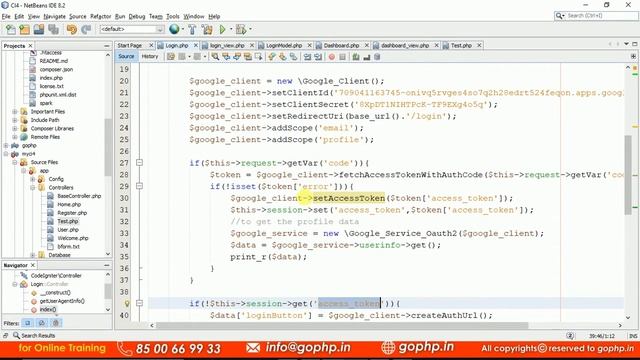Click the globe browser icon
Screen dimensions: 640x360
(174, 29)
